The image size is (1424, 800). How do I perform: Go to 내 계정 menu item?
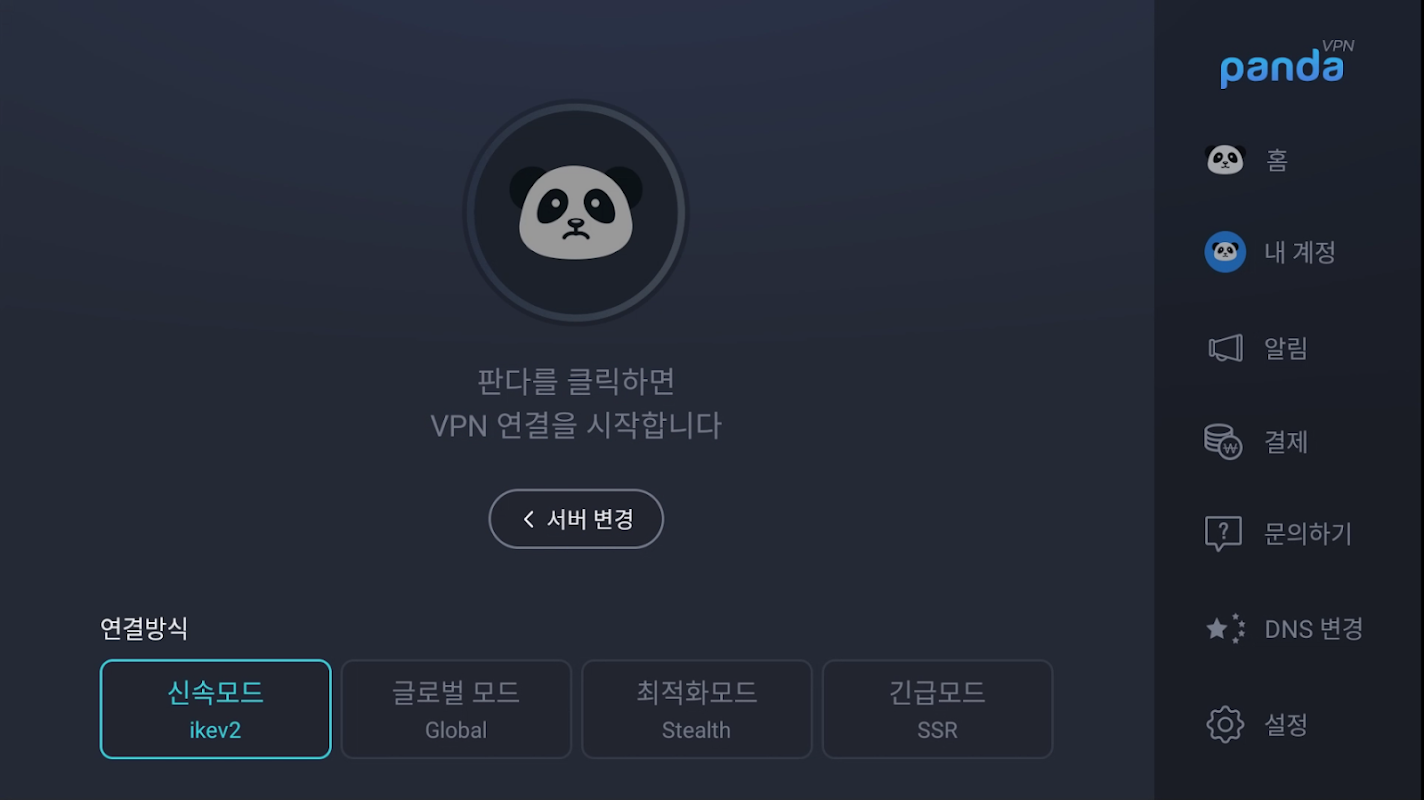(1300, 252)
